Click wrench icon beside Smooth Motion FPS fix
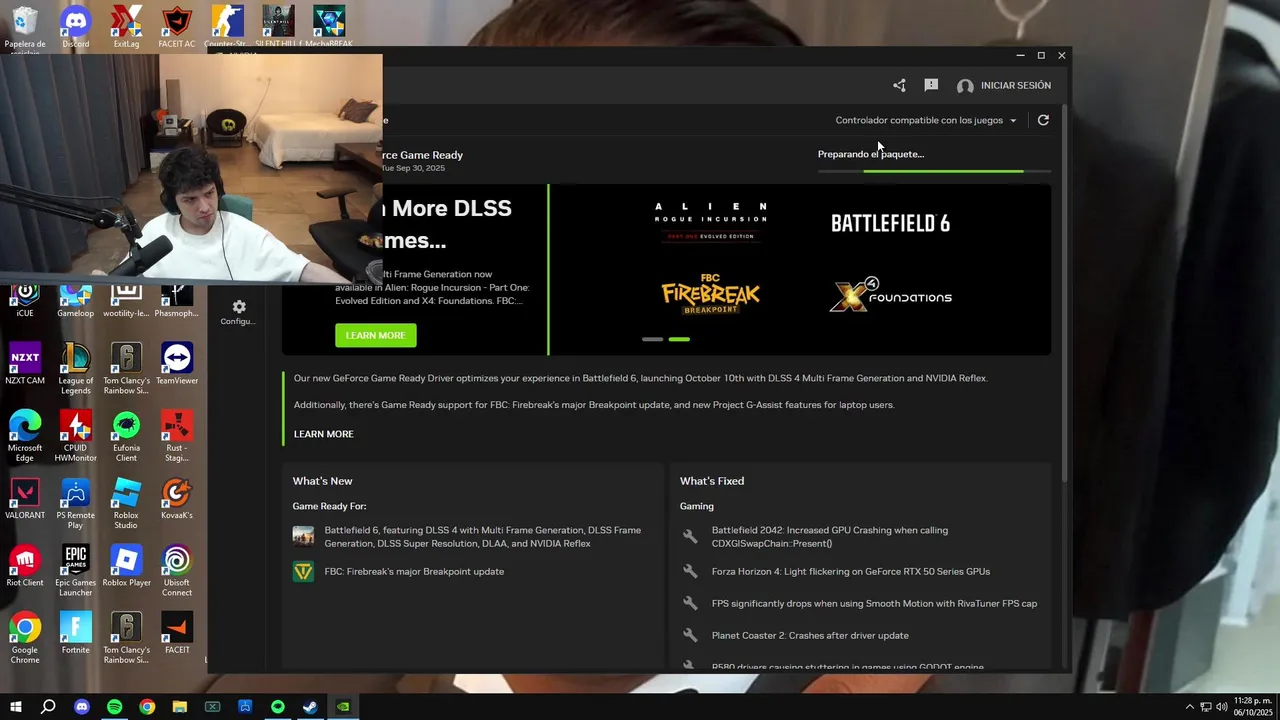Screen dimensions: 1280x720 click(690, 603)
